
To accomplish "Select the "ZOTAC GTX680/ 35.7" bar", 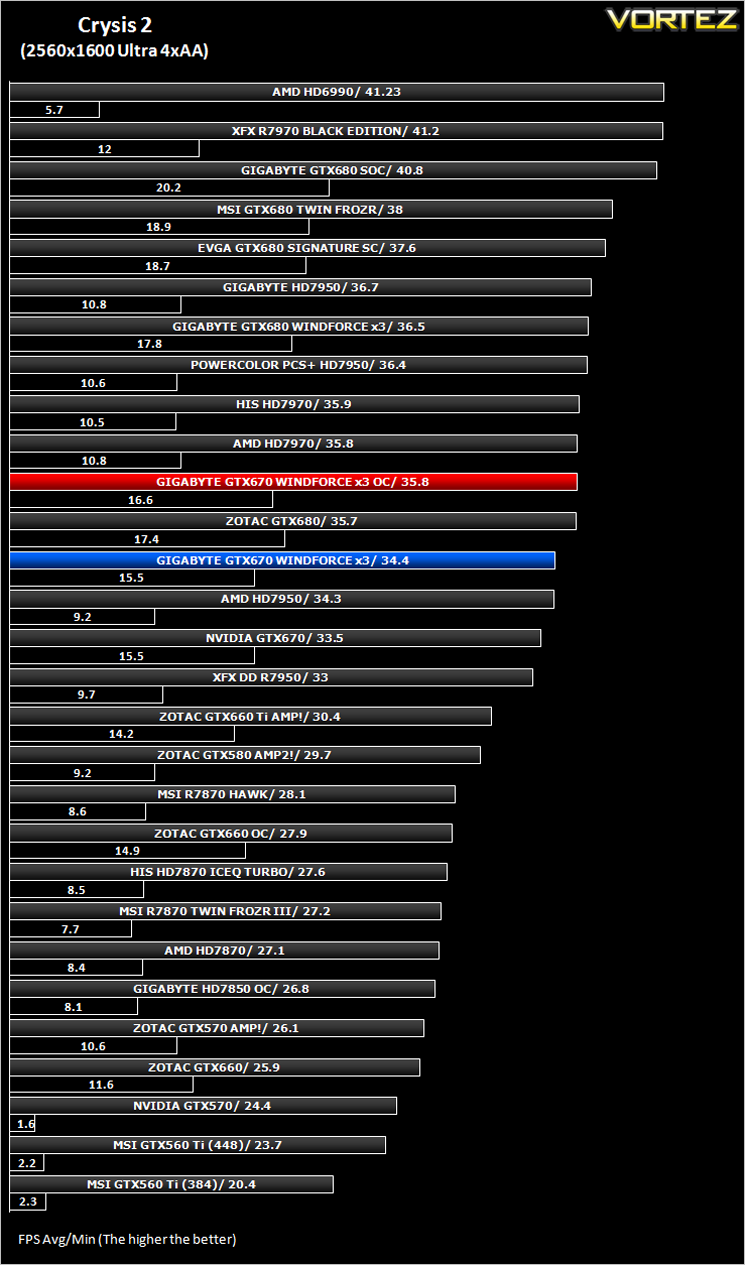I will [x=293, y=522].
